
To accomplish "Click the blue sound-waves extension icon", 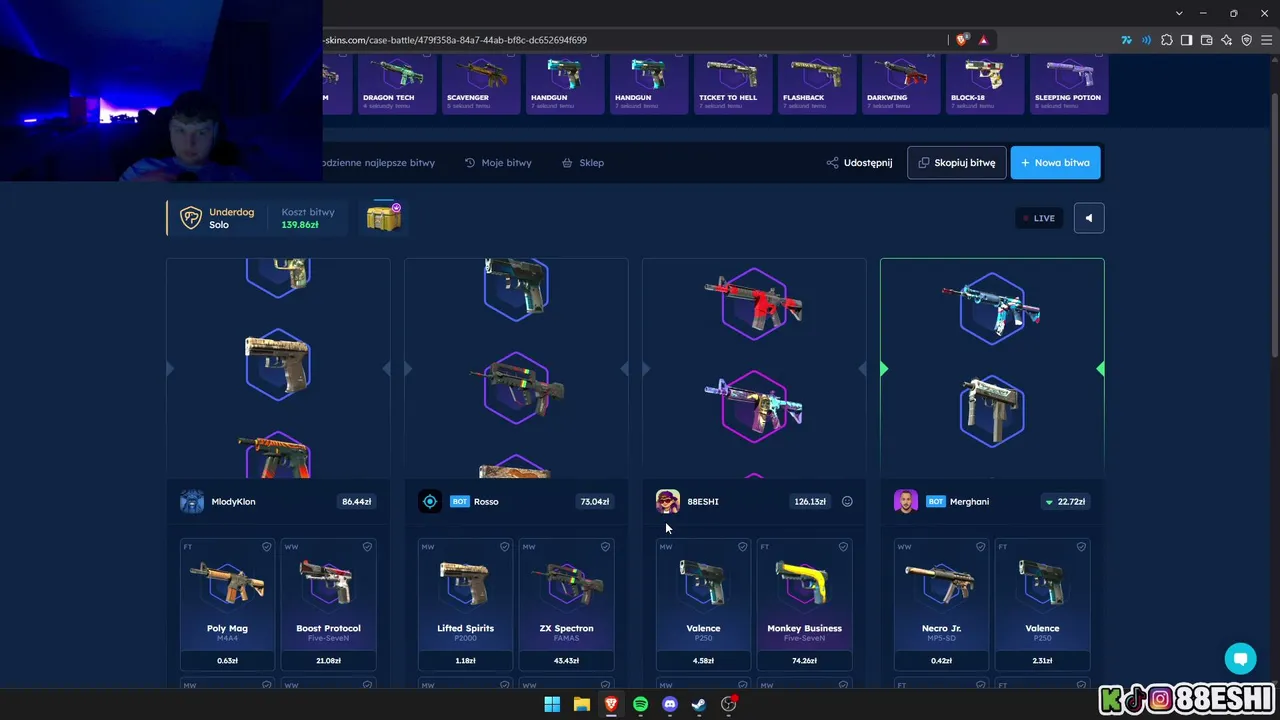I will tap(1146, 40).
